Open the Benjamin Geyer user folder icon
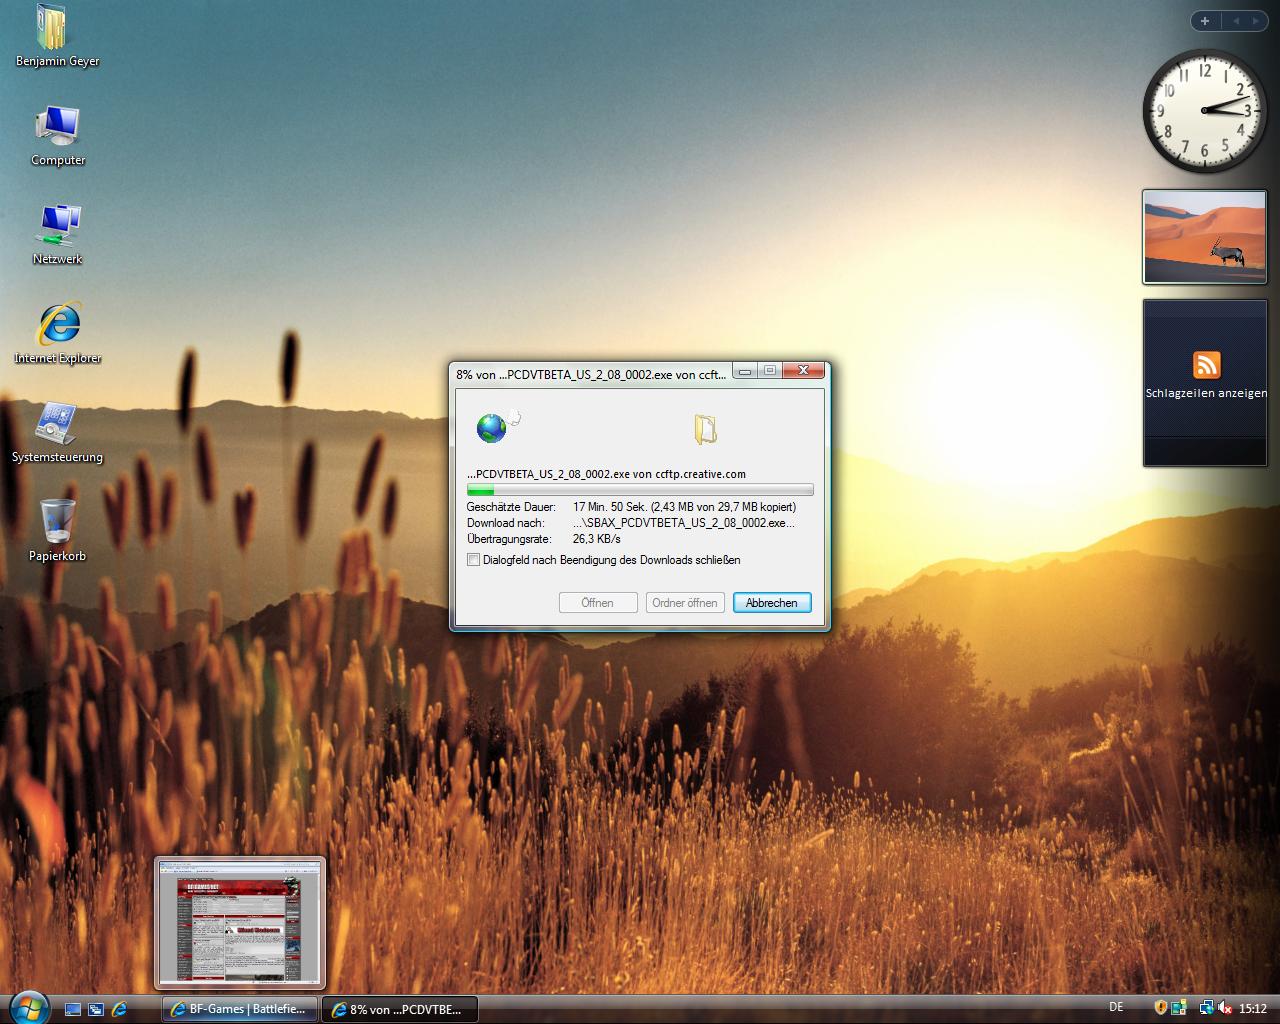This screenshot has height=1024, width=1280. click(x=57, y=36)
